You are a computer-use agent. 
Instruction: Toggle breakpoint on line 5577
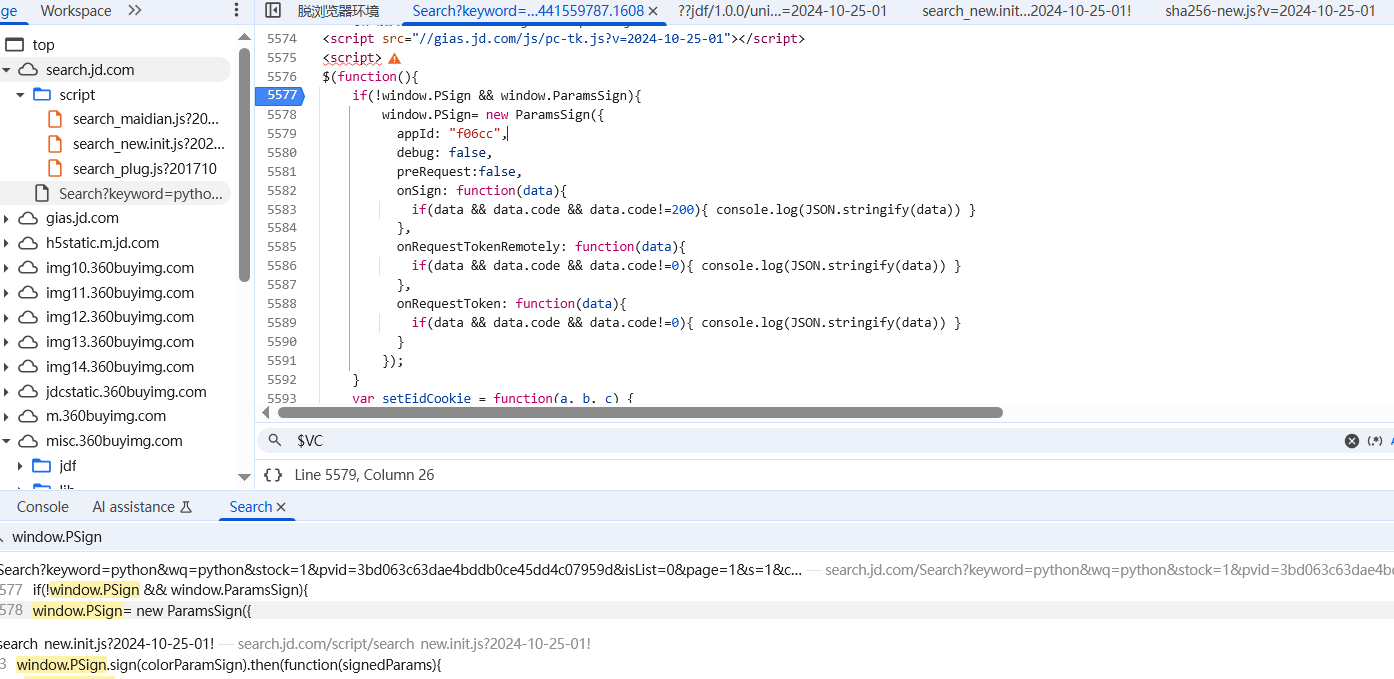pyautogui.click(x=282, y=95)
